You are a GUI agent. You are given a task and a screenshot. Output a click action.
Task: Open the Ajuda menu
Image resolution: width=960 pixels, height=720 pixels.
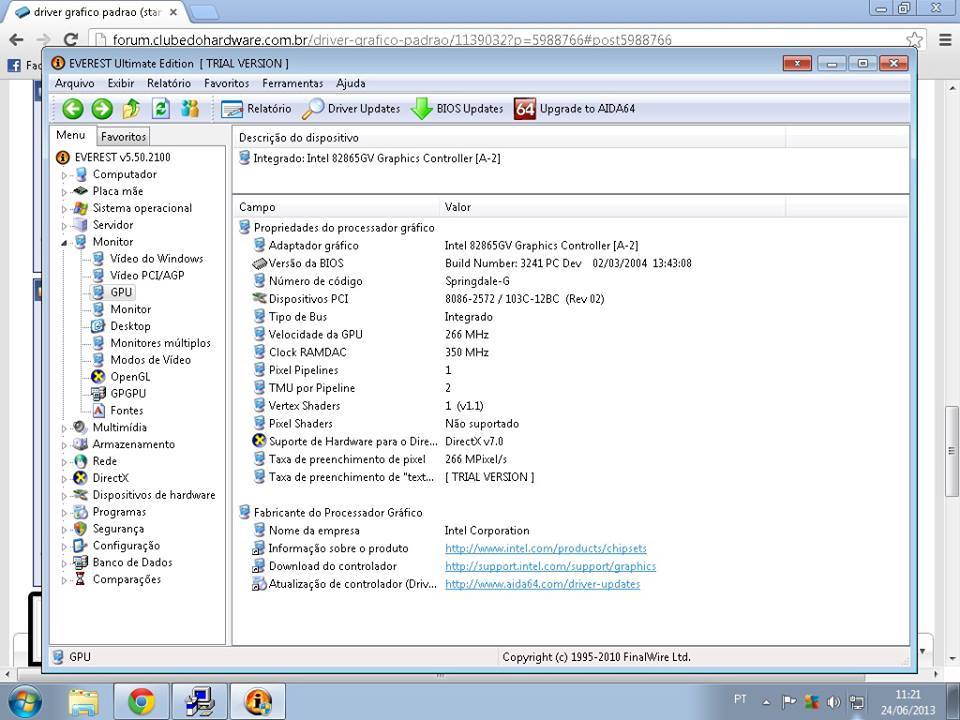click(x=351, y=83)
